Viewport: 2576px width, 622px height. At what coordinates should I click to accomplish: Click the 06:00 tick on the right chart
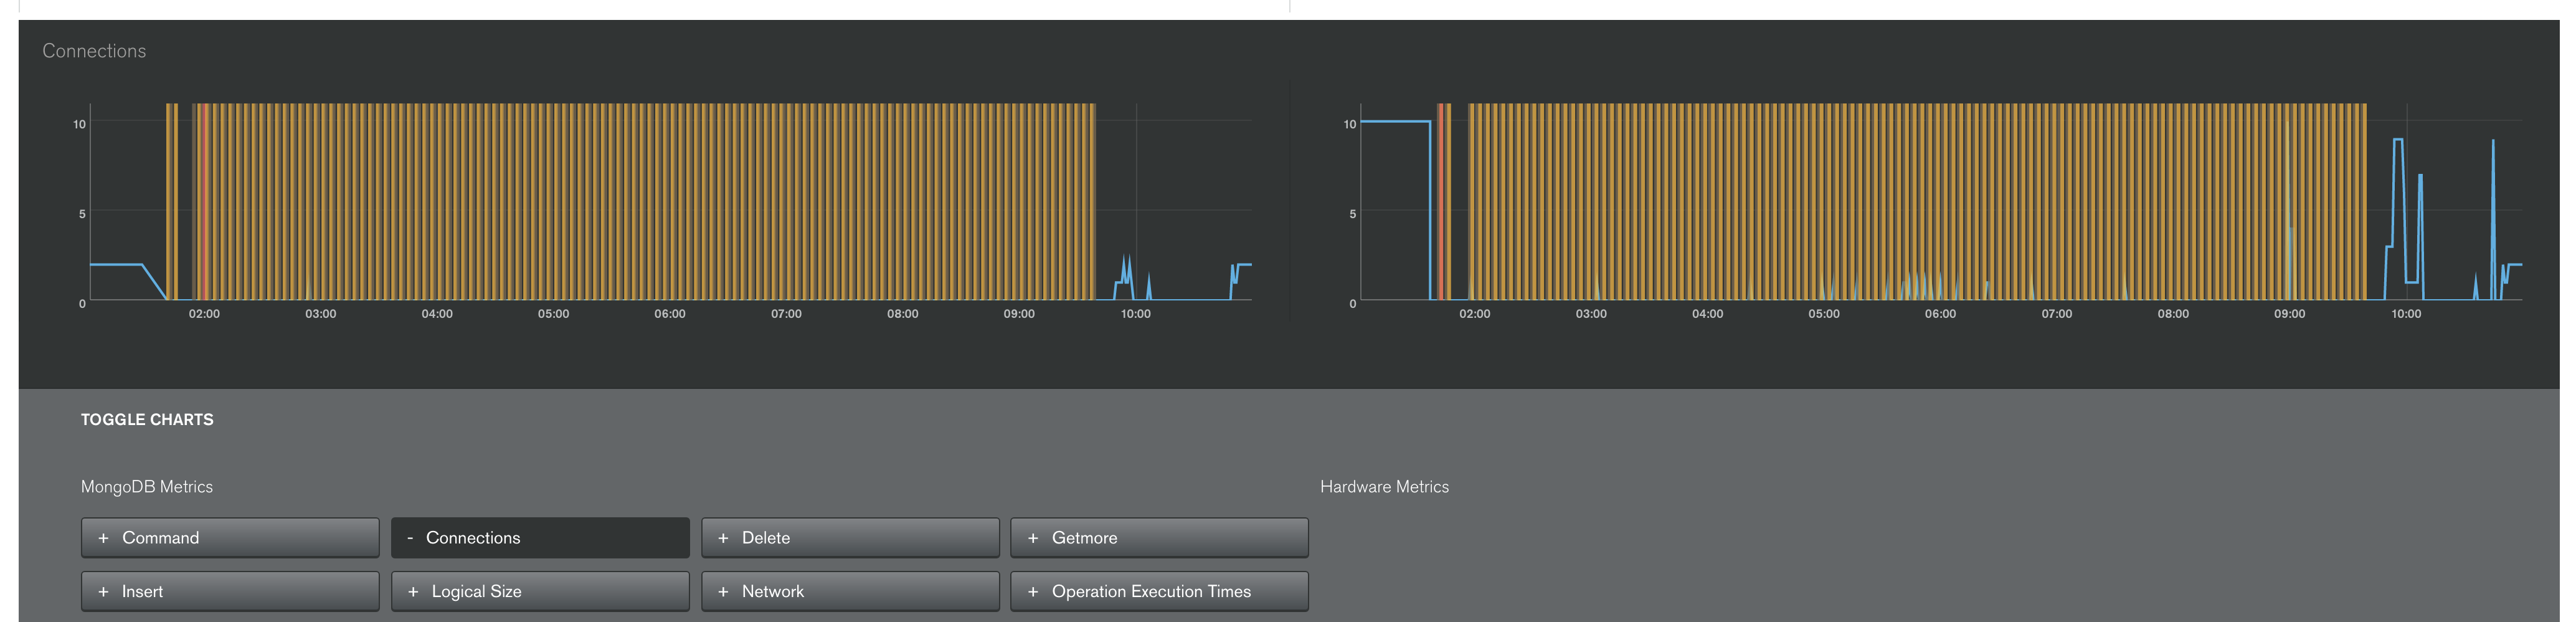click(1940, 314)
